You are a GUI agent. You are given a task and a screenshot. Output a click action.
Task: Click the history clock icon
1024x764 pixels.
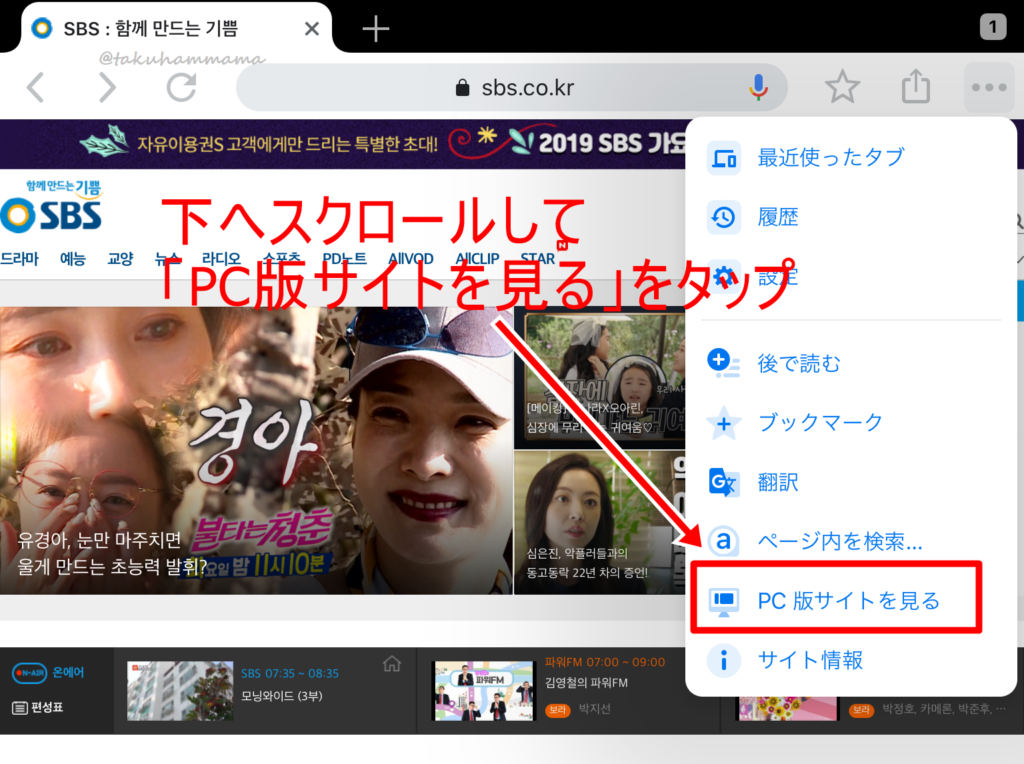coord(724,217)
